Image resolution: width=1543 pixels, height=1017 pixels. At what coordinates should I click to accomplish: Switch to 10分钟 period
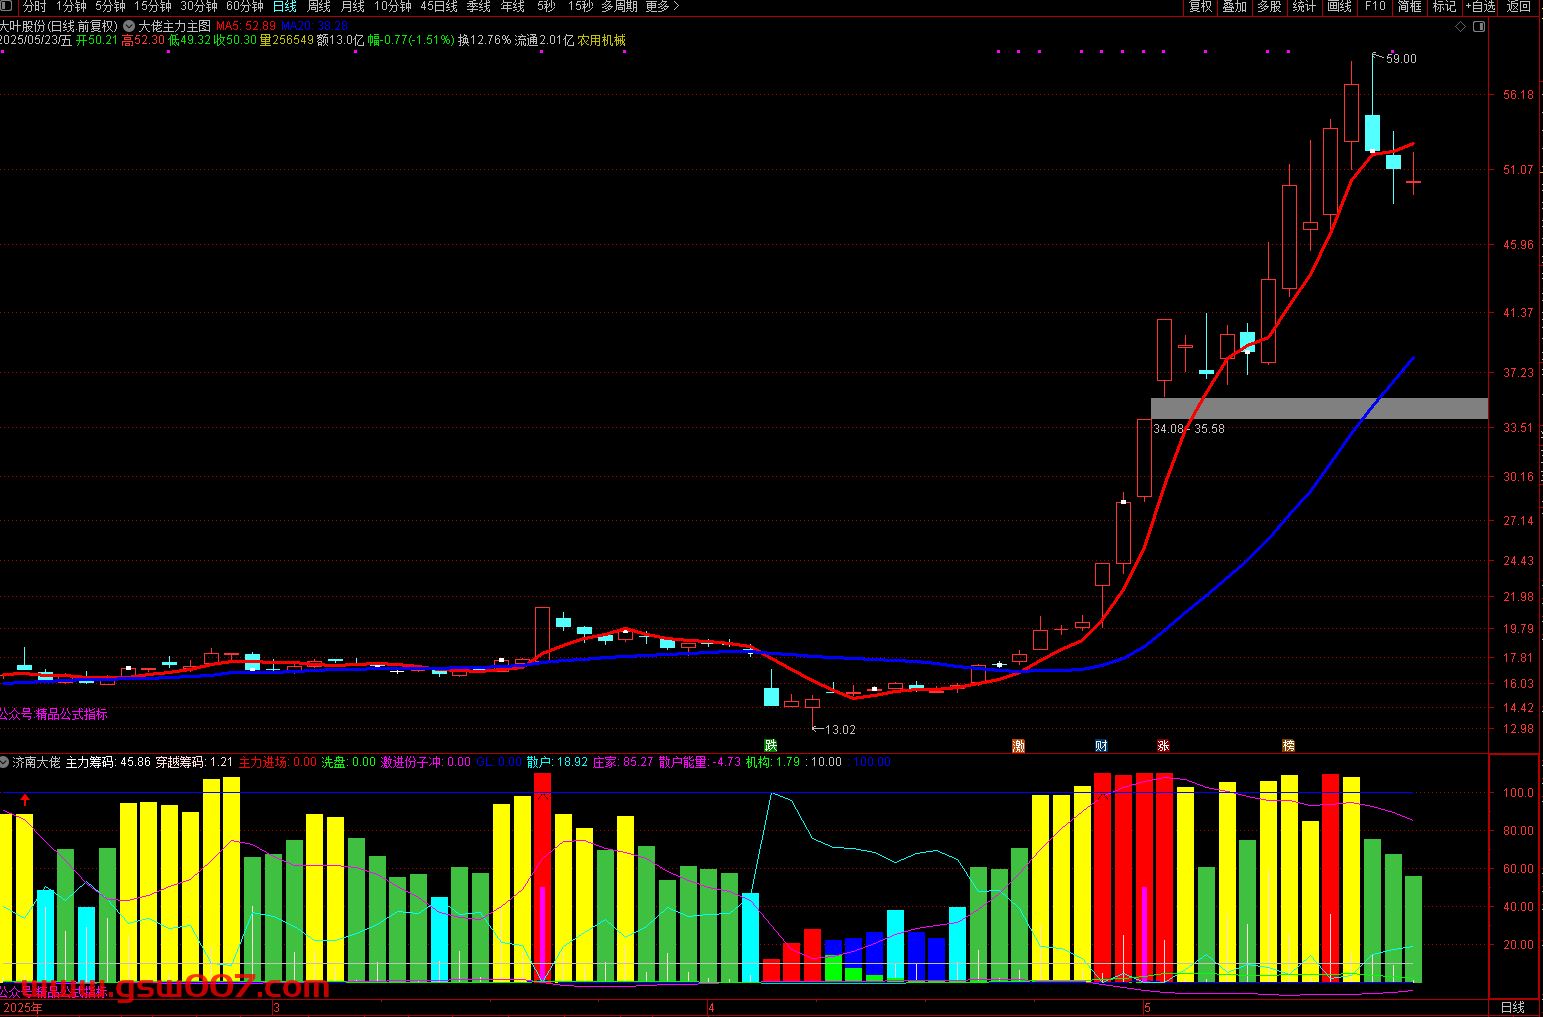coord(393,6)
